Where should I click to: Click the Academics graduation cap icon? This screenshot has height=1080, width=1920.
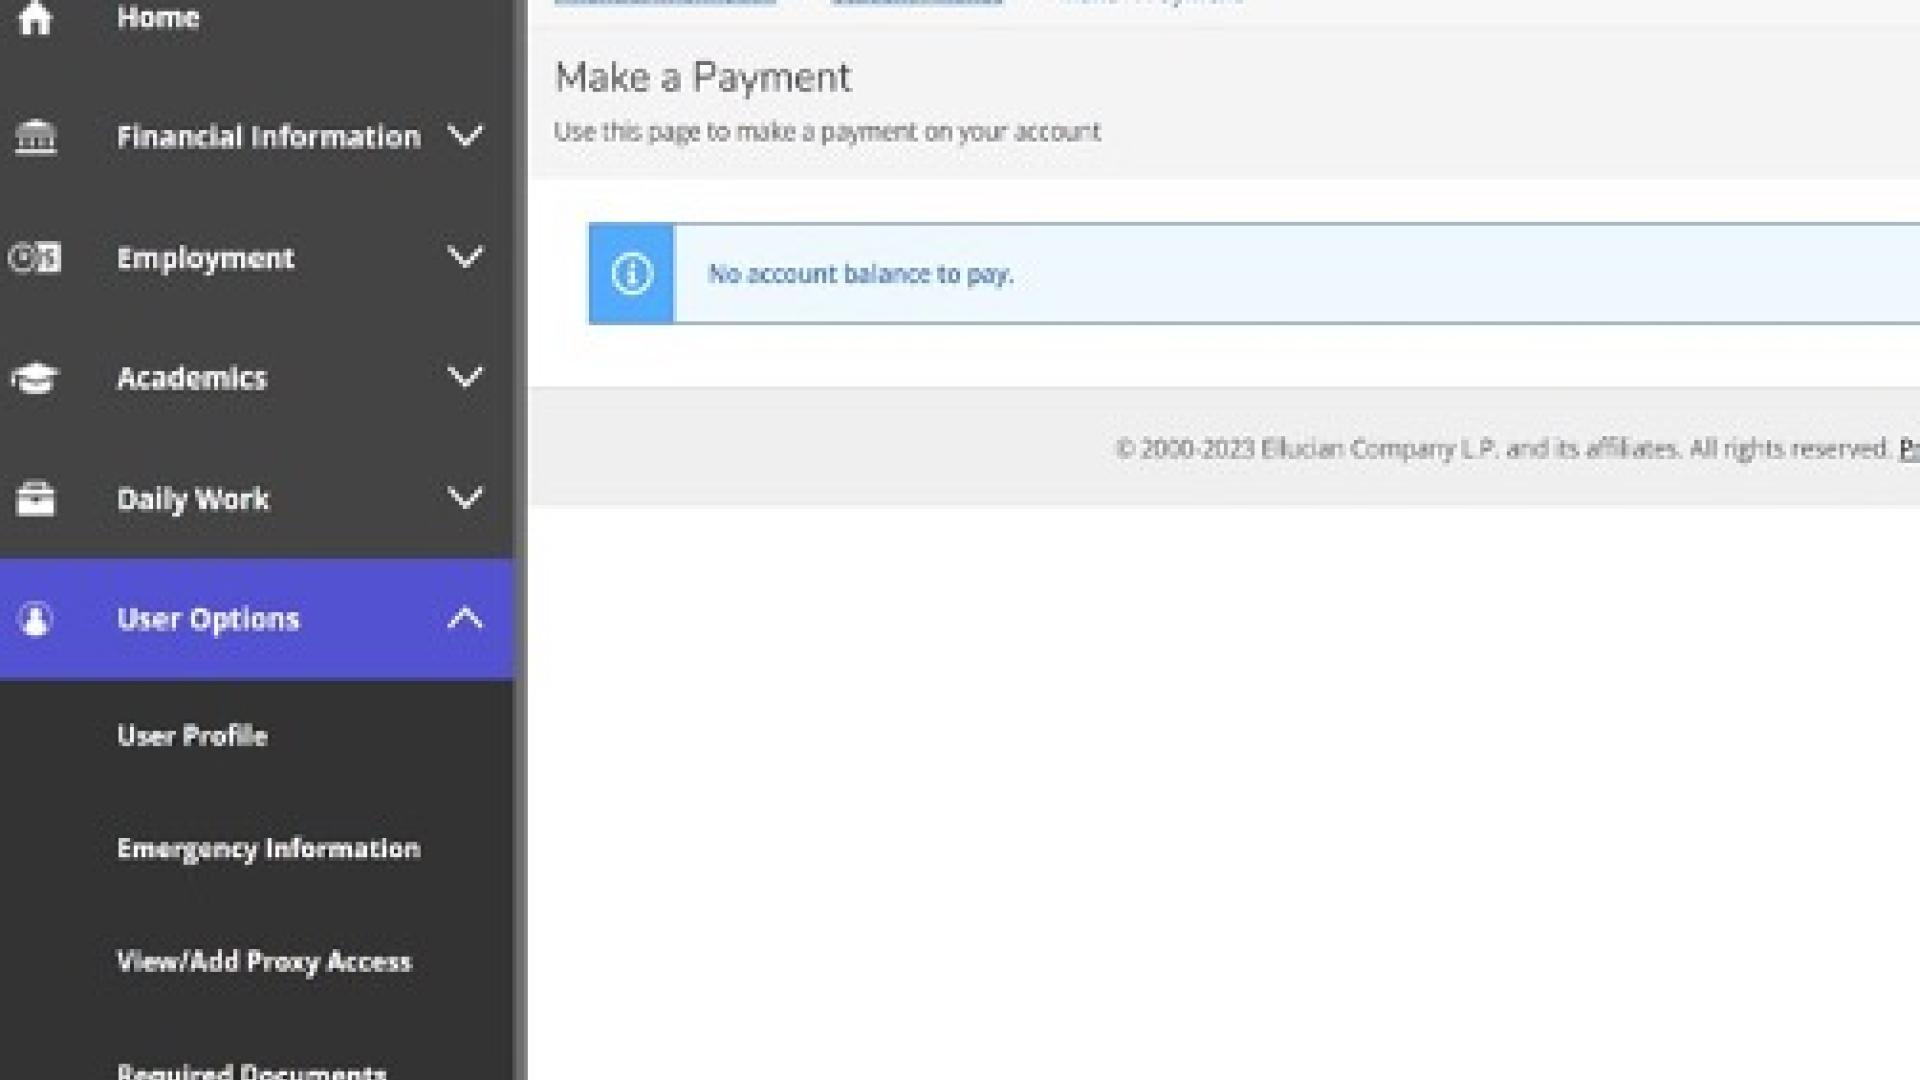tap(35, 378)
